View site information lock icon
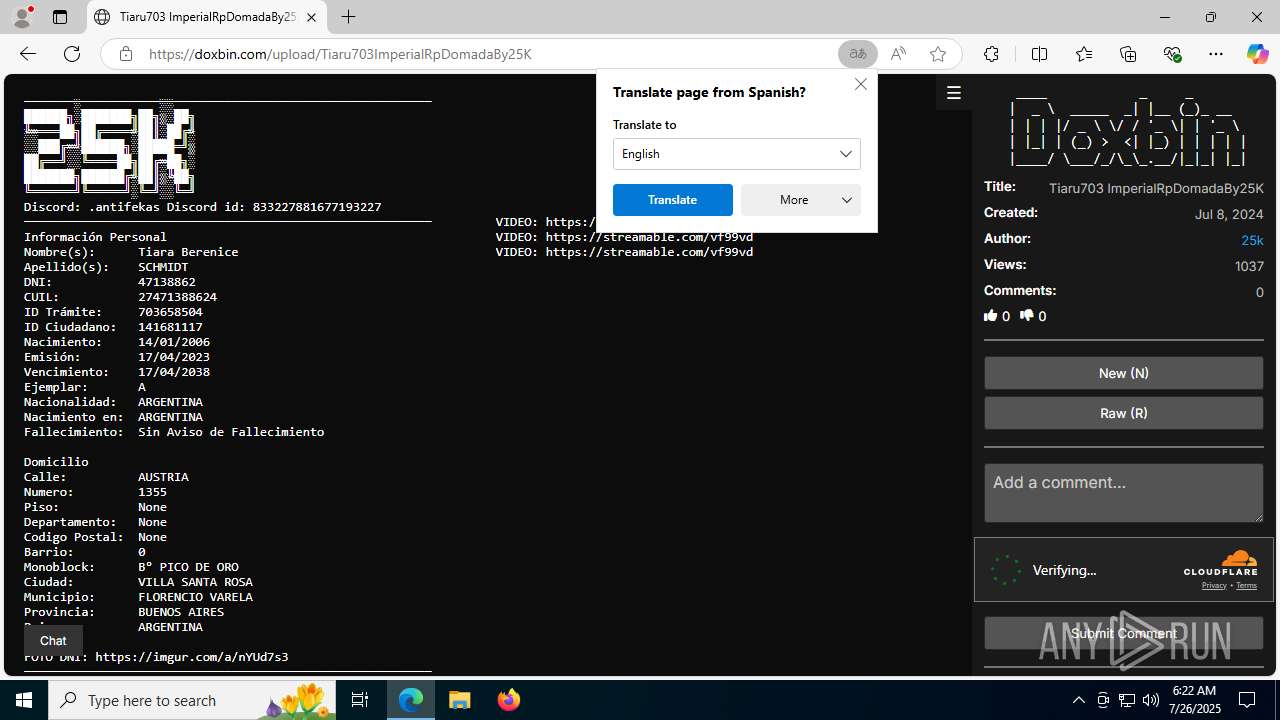The image size is (1280, 720). point(126,54)
